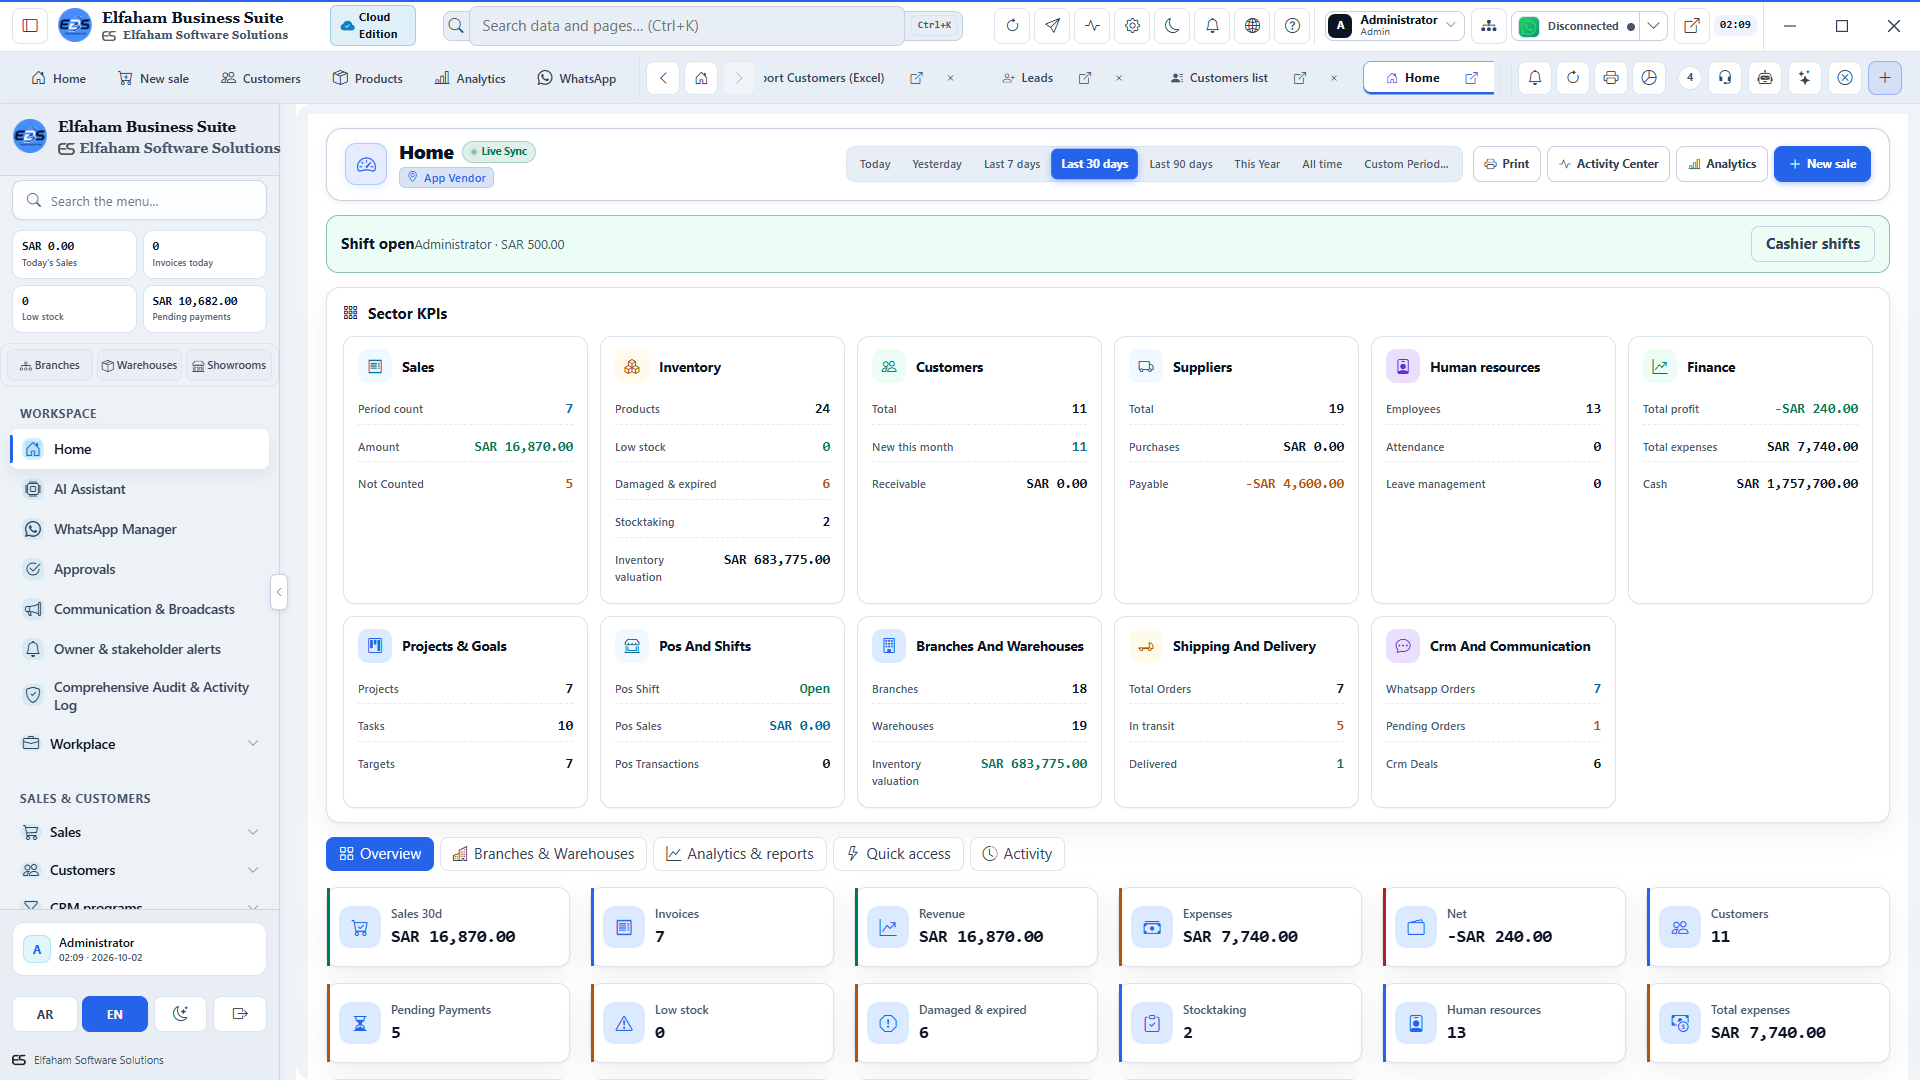Open the language globe icon
1920x1080 pixels.
[x=1252, y=26]
